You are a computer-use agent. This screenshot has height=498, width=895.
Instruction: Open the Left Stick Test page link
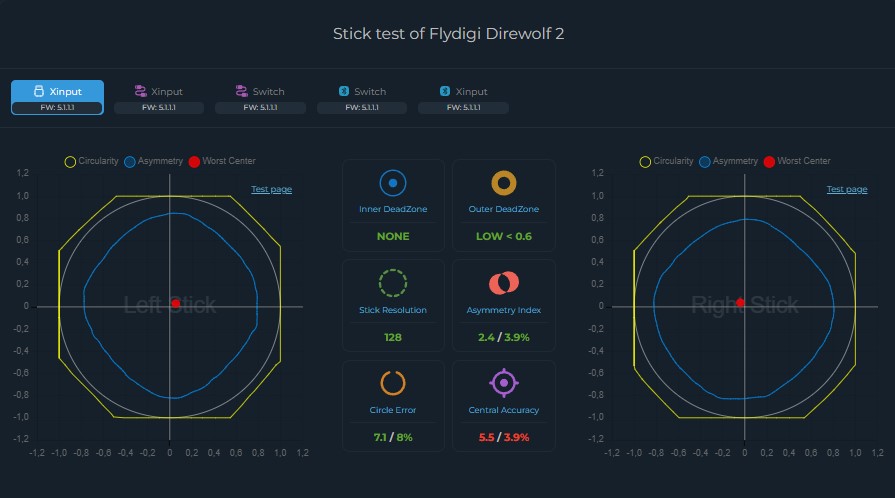tap(272, 189)
